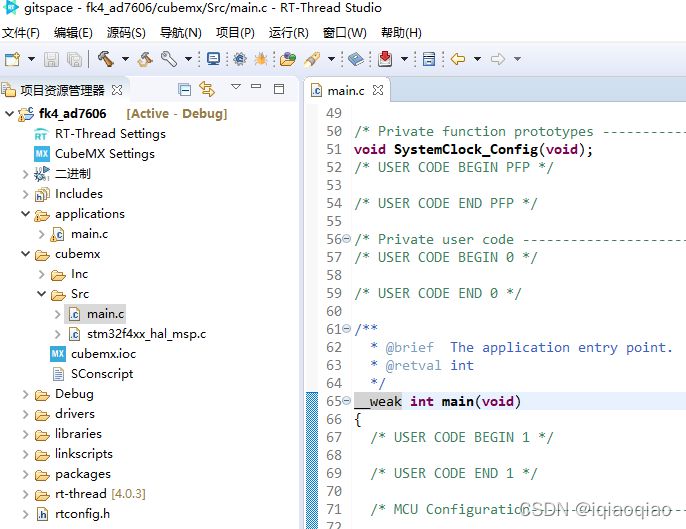Viewport: 686px width, 529px height.
Task: Select stm32f4xx_hal_msp.c in the tree
Action: click(147, 334)
